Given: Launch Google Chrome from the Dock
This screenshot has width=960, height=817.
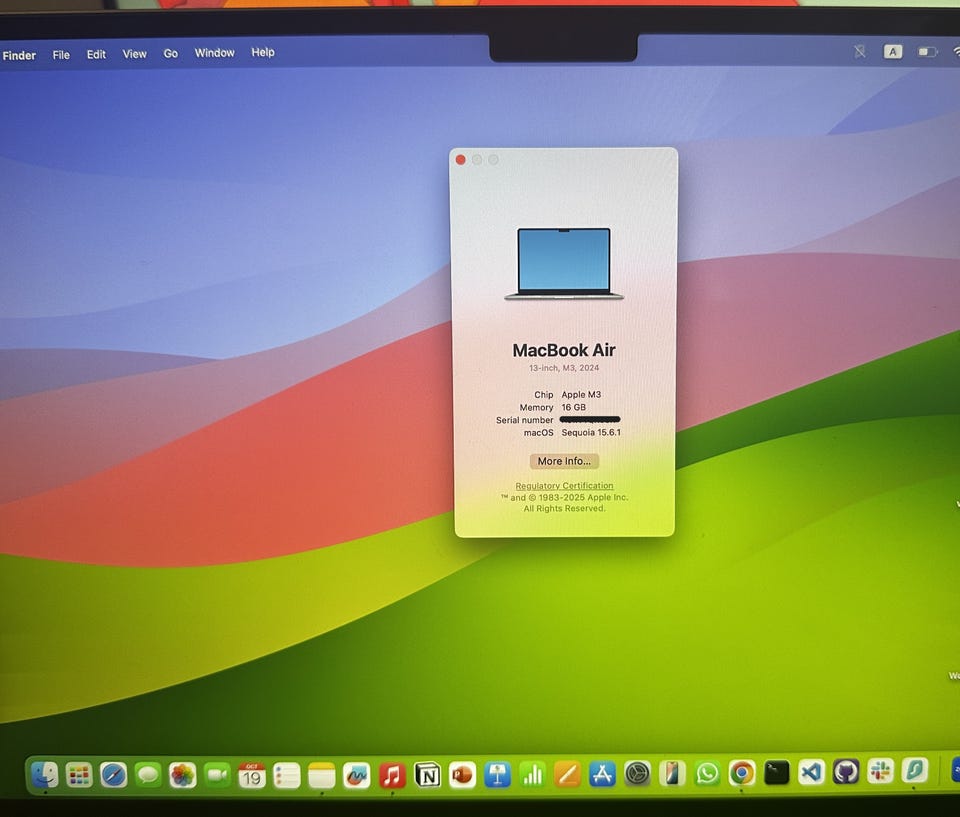Looking at the screenshot, I should [742, 773].
